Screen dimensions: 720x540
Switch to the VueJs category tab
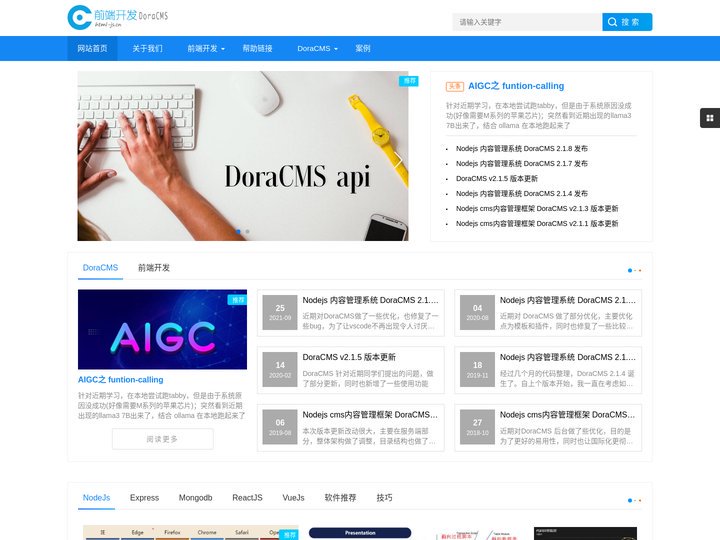point(293,498)
